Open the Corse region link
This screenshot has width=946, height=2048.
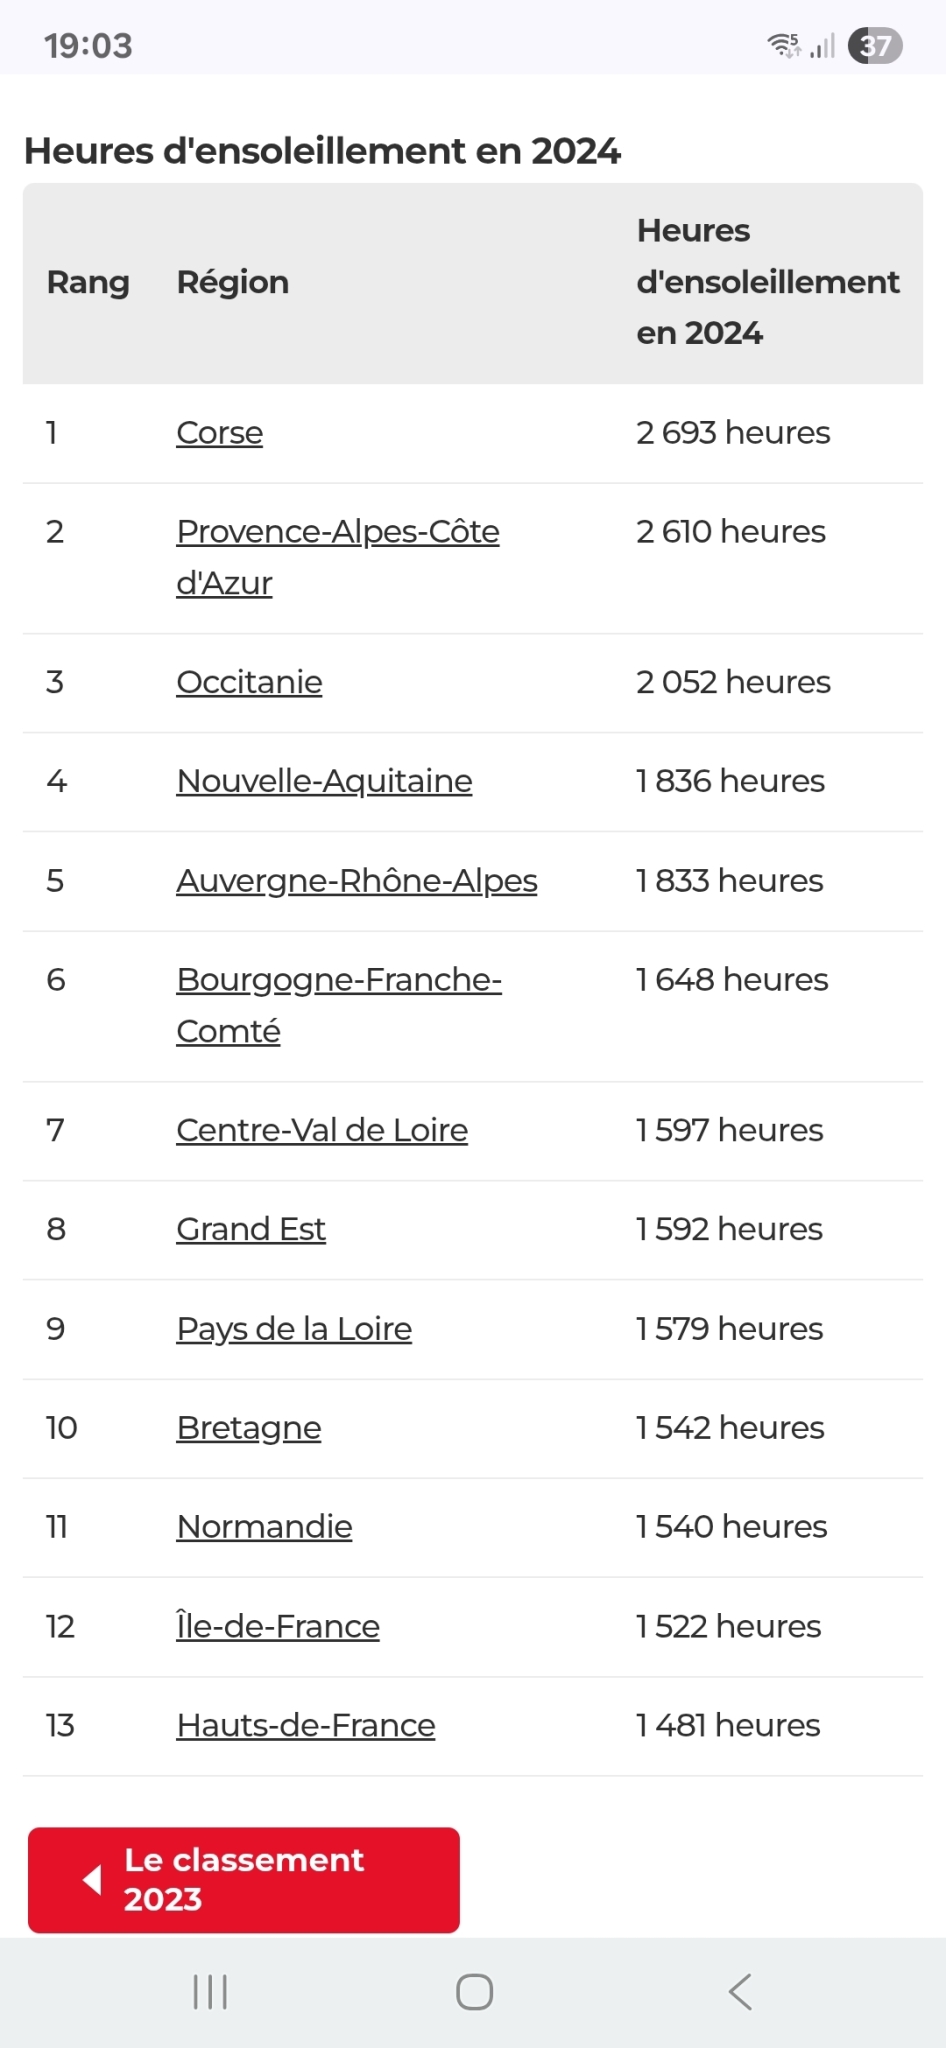coord(219,433)
